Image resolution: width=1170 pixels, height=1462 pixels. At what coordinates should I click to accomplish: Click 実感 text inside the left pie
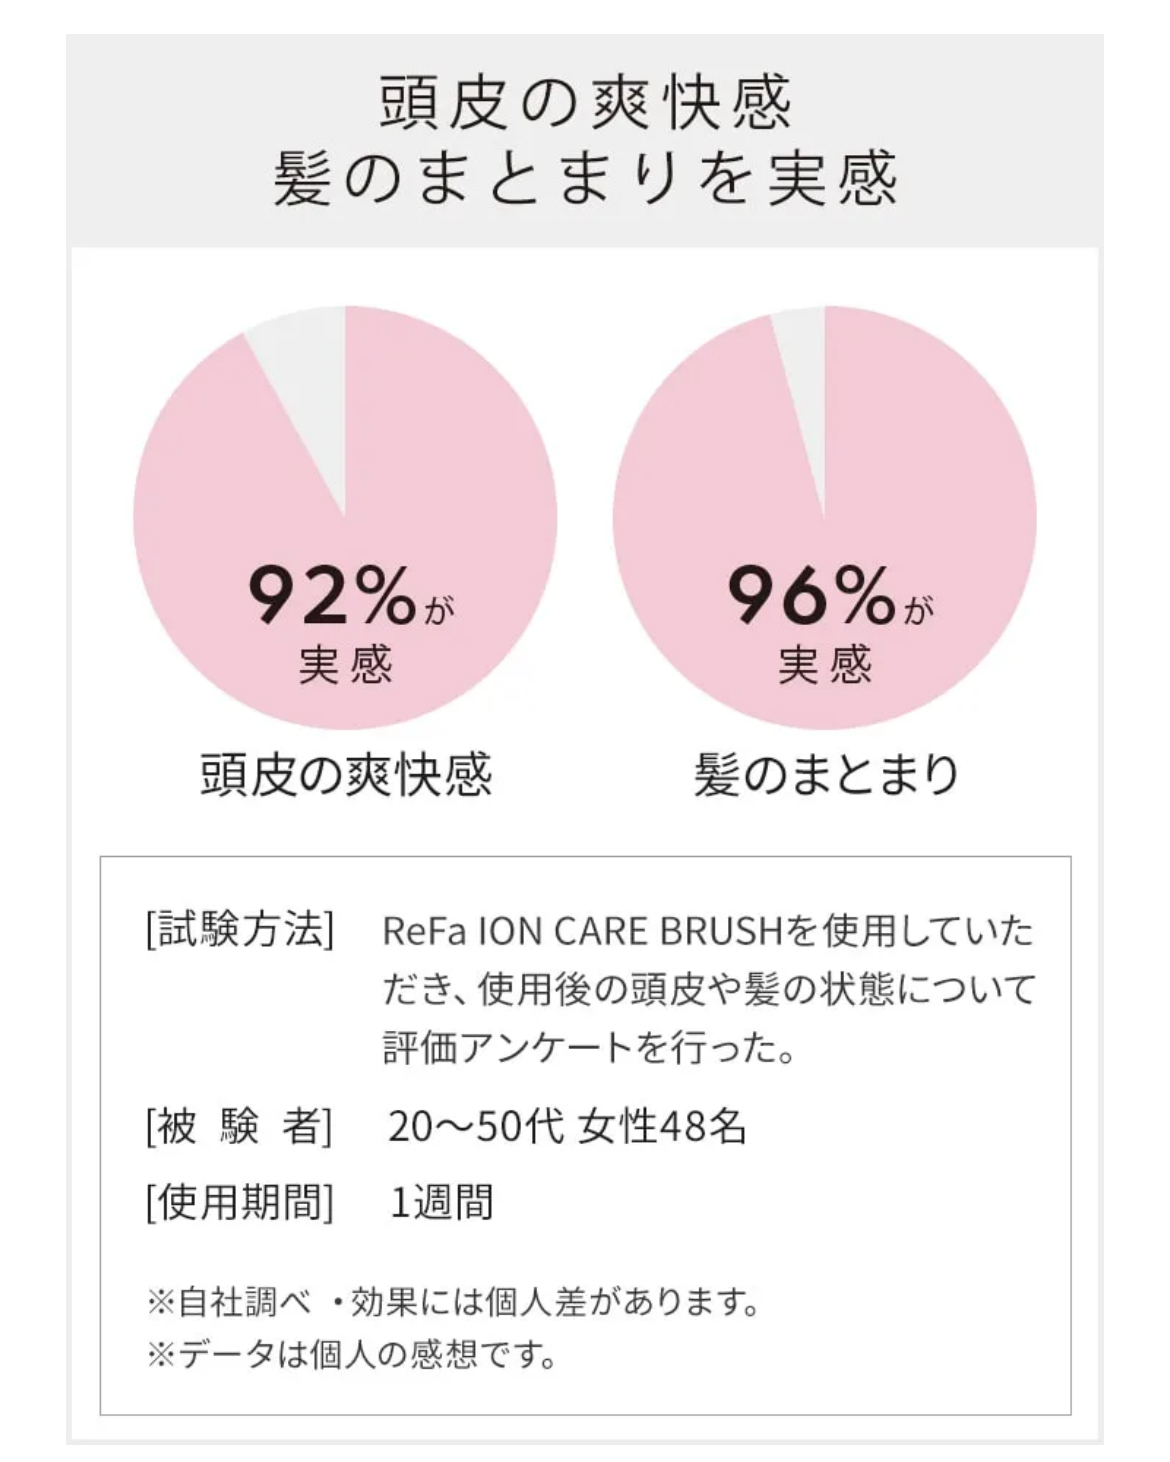(346, 665)
